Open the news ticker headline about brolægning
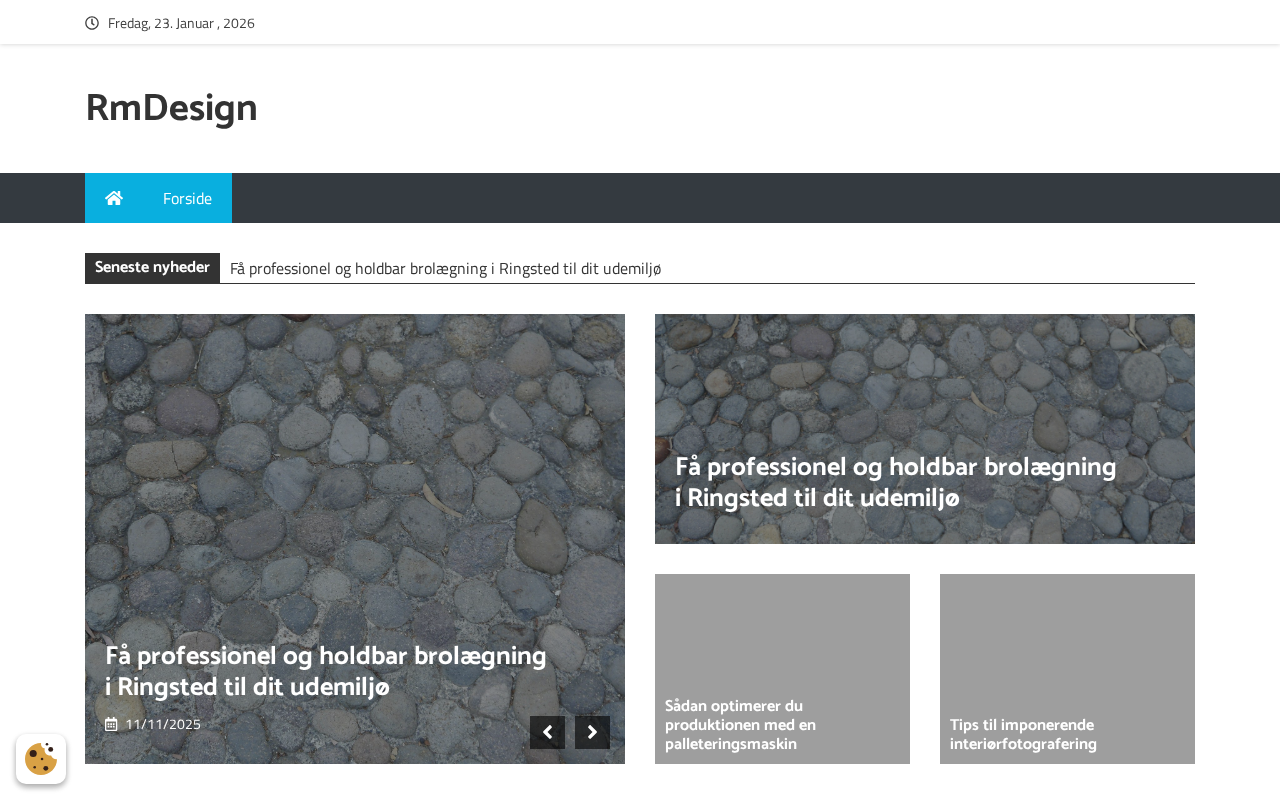 pyautogui.click(x=445, y=268)
